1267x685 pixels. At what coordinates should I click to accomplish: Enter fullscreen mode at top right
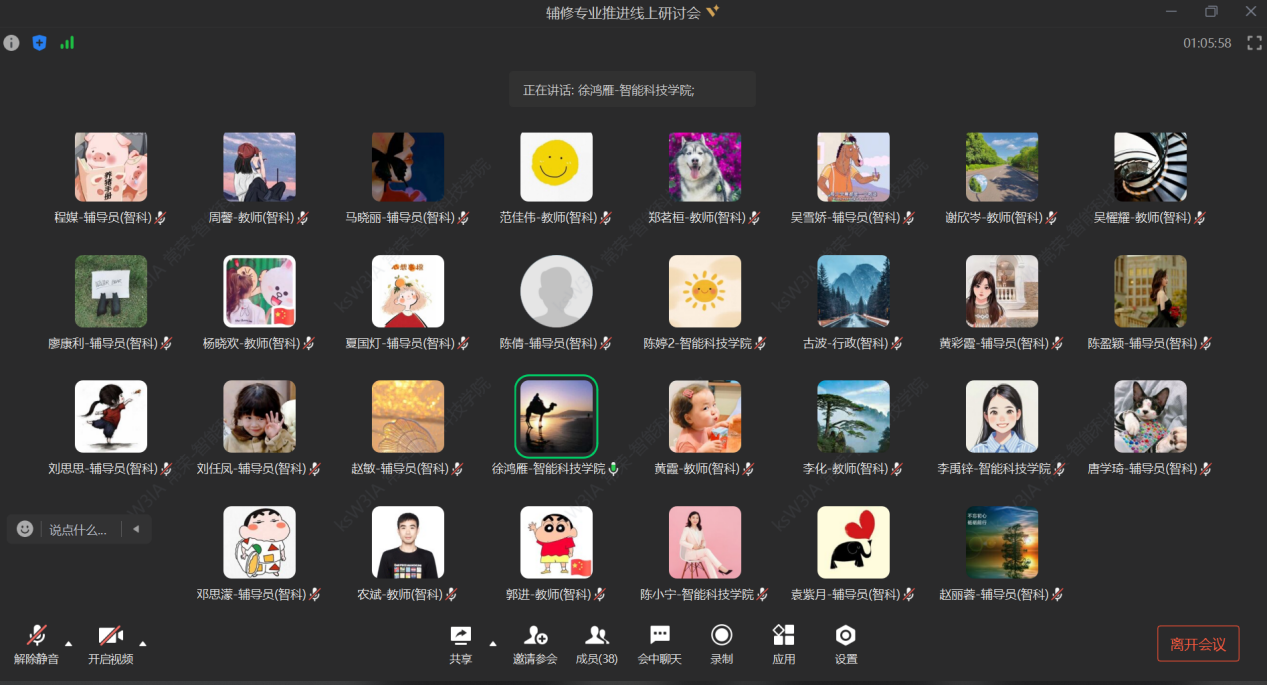(x=1252, y=43)
